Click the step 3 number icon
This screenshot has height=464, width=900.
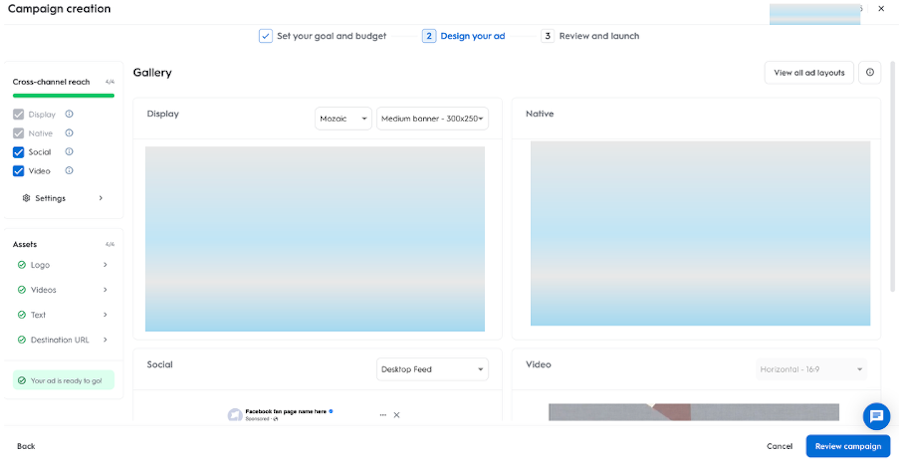[x=548, y=36]
